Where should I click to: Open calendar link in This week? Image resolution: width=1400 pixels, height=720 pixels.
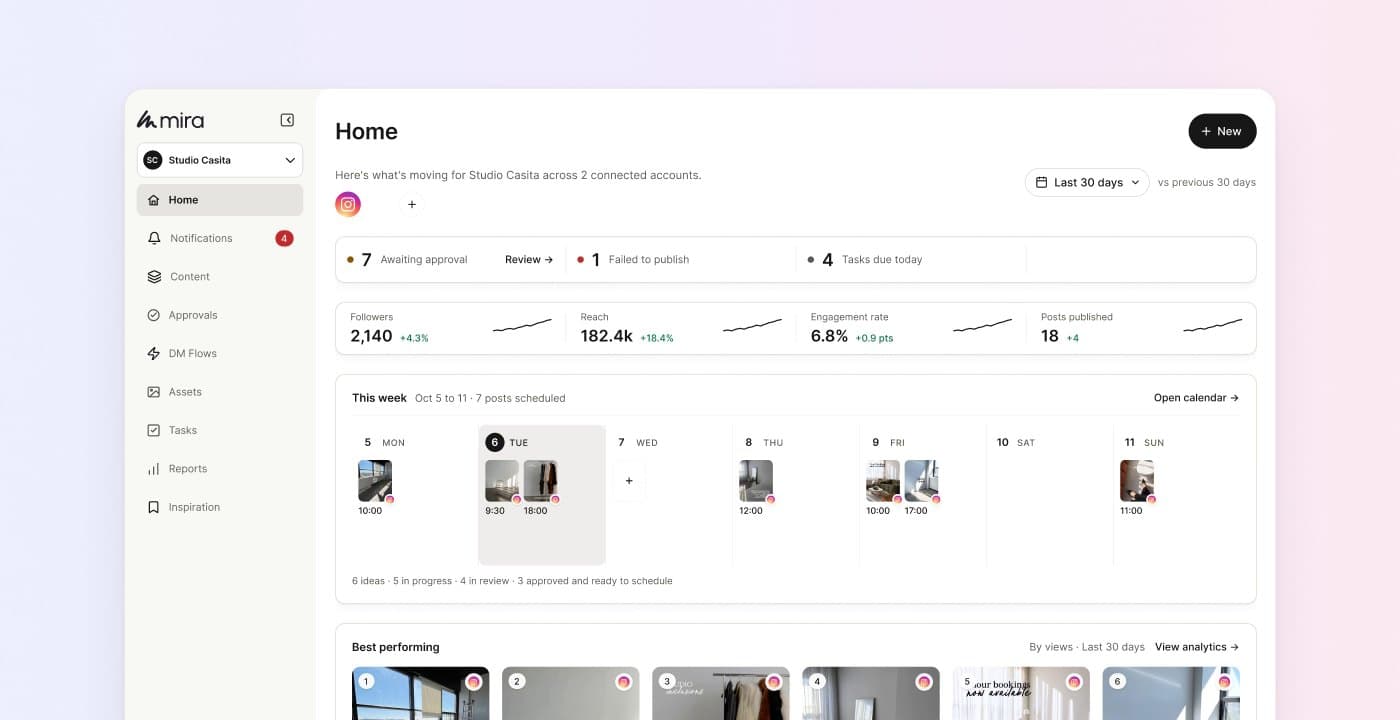pos(1196,398)
